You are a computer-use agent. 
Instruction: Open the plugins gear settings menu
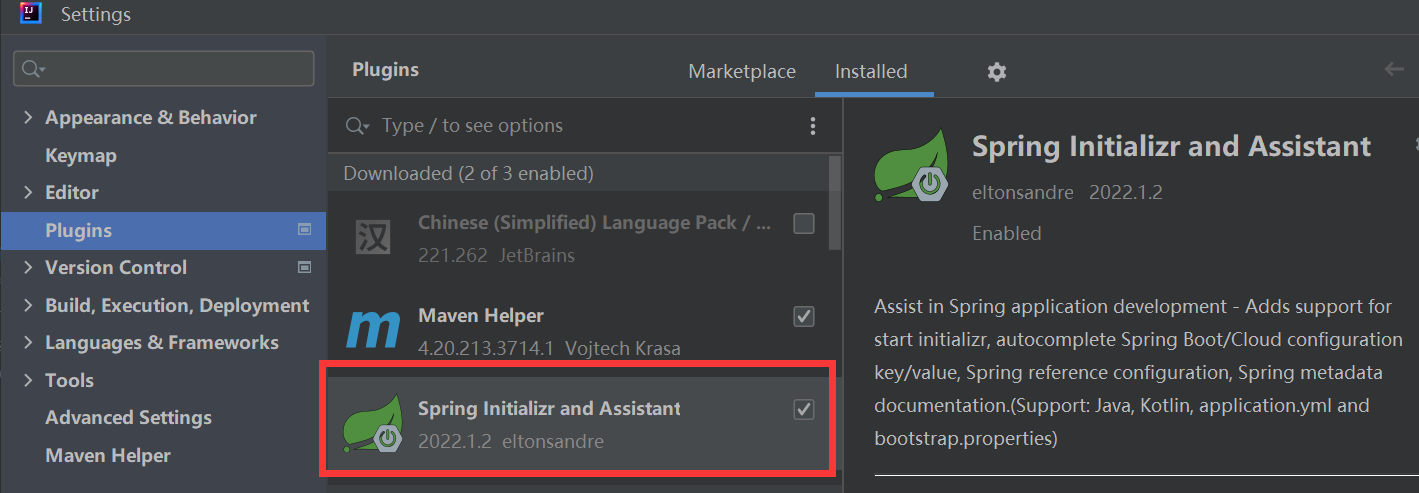click(996, 72)
